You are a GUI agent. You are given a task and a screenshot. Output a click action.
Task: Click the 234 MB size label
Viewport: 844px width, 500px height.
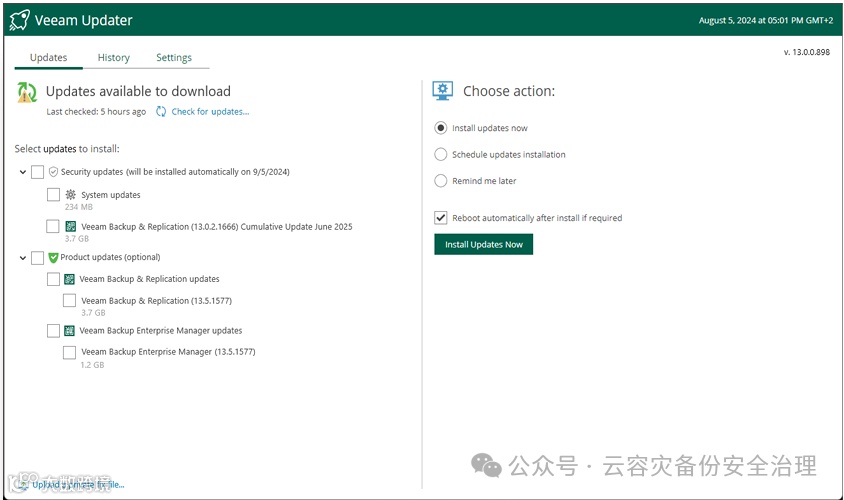click(79, 207)
